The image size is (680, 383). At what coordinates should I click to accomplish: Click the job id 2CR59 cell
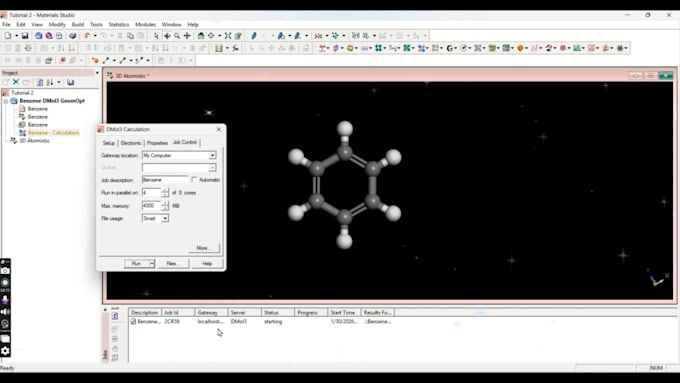pyautogui.click(x=172, y=322)
